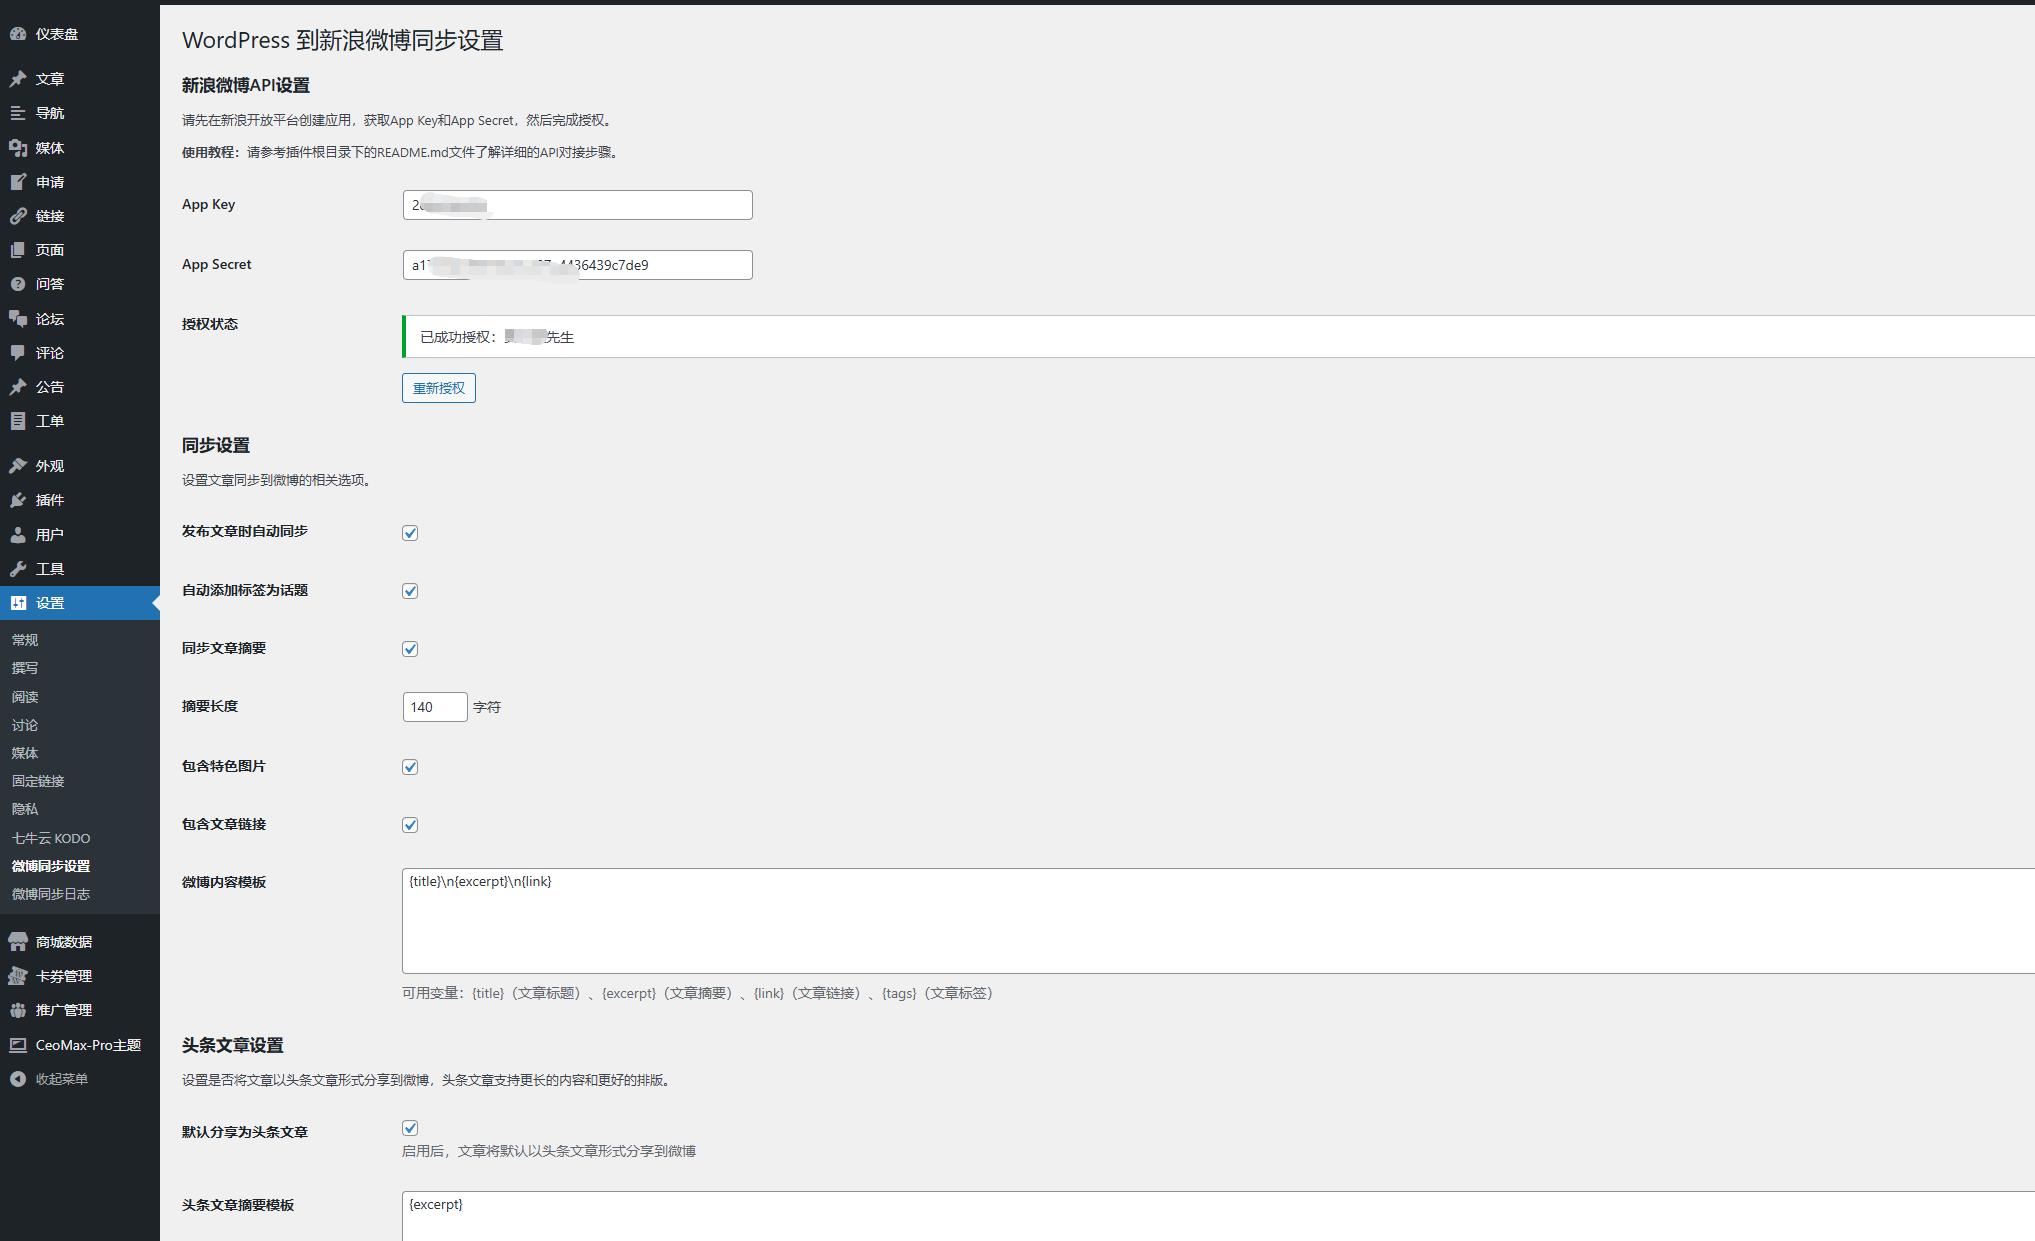2035x1241 pixels.
Task: Open 讨论 settings submenu
Action: pyautogui.click(x=25, y=725)
